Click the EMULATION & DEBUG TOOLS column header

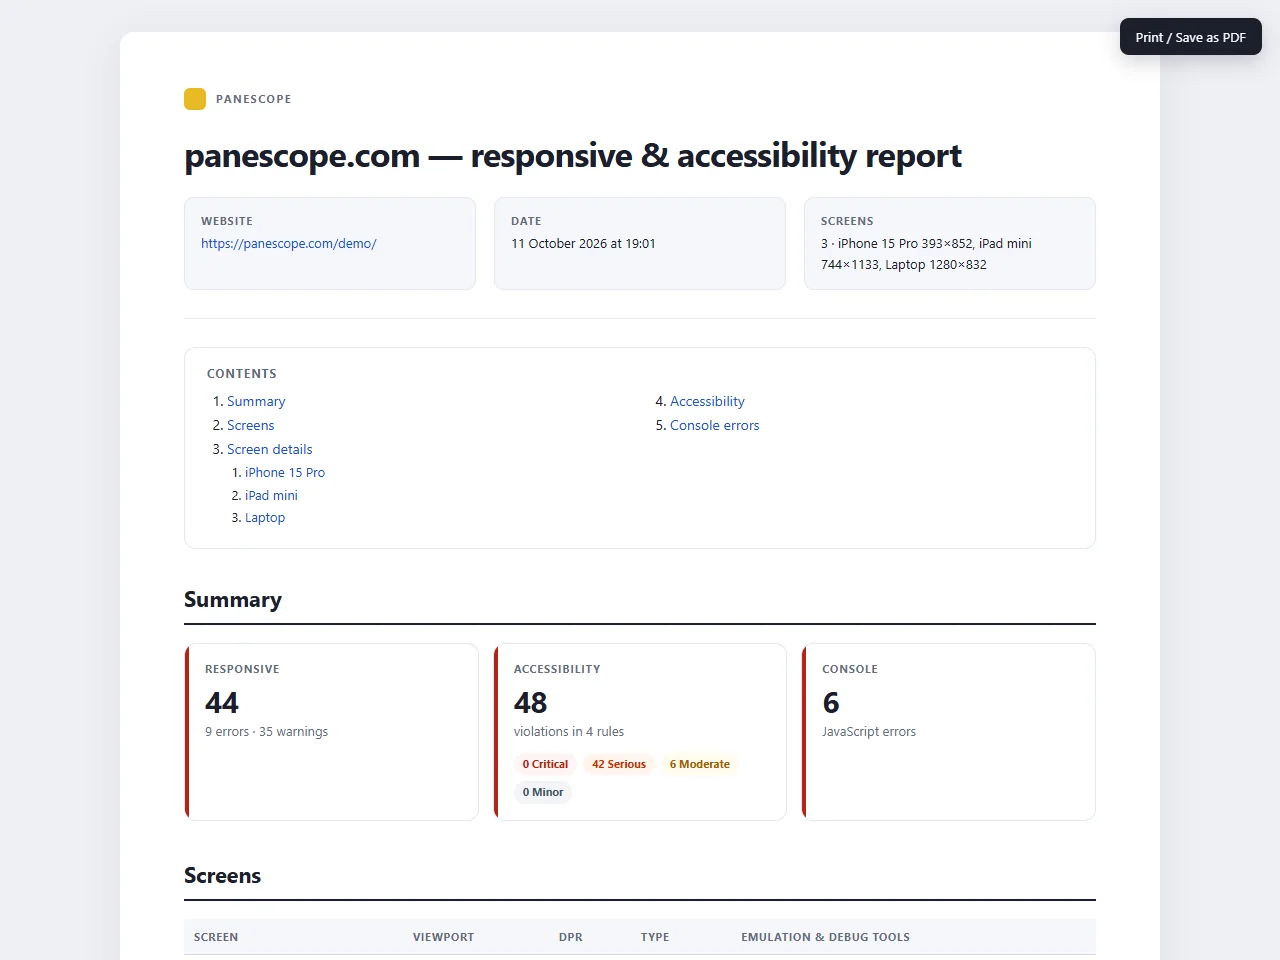(x=825, y=937)
